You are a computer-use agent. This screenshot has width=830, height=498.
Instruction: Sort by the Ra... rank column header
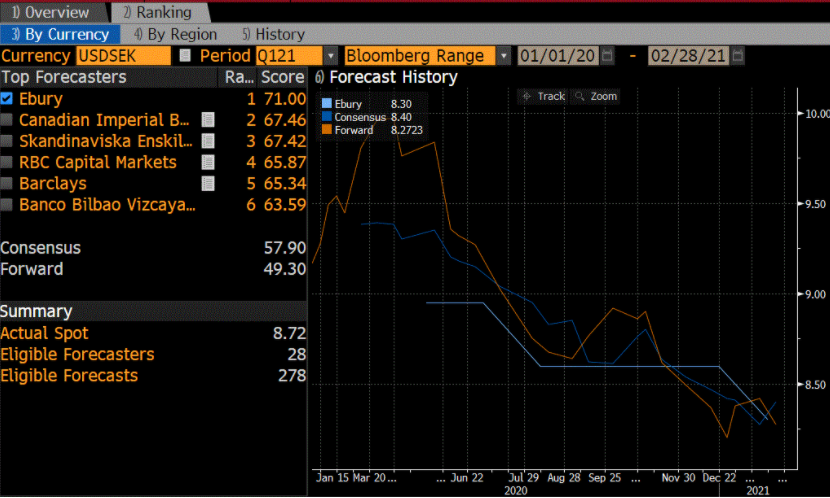[x=239, y=77]
